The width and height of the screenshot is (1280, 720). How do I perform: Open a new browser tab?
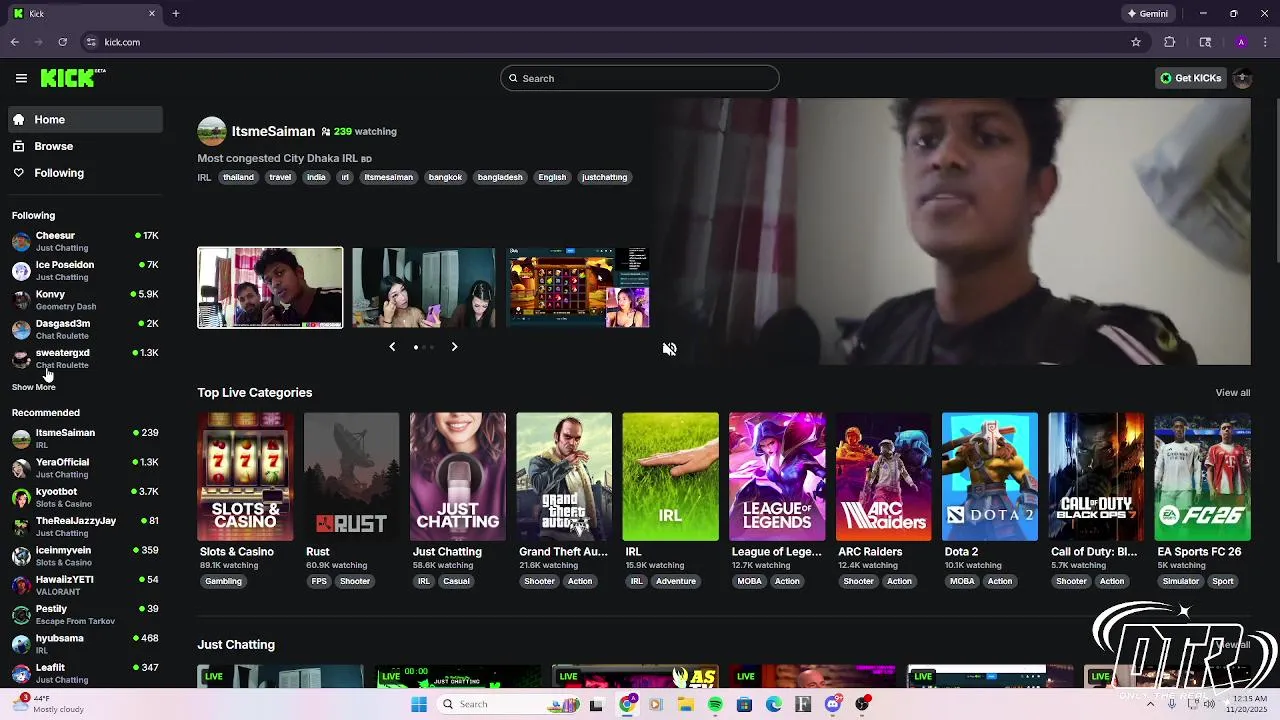click(x=175, y=14)
